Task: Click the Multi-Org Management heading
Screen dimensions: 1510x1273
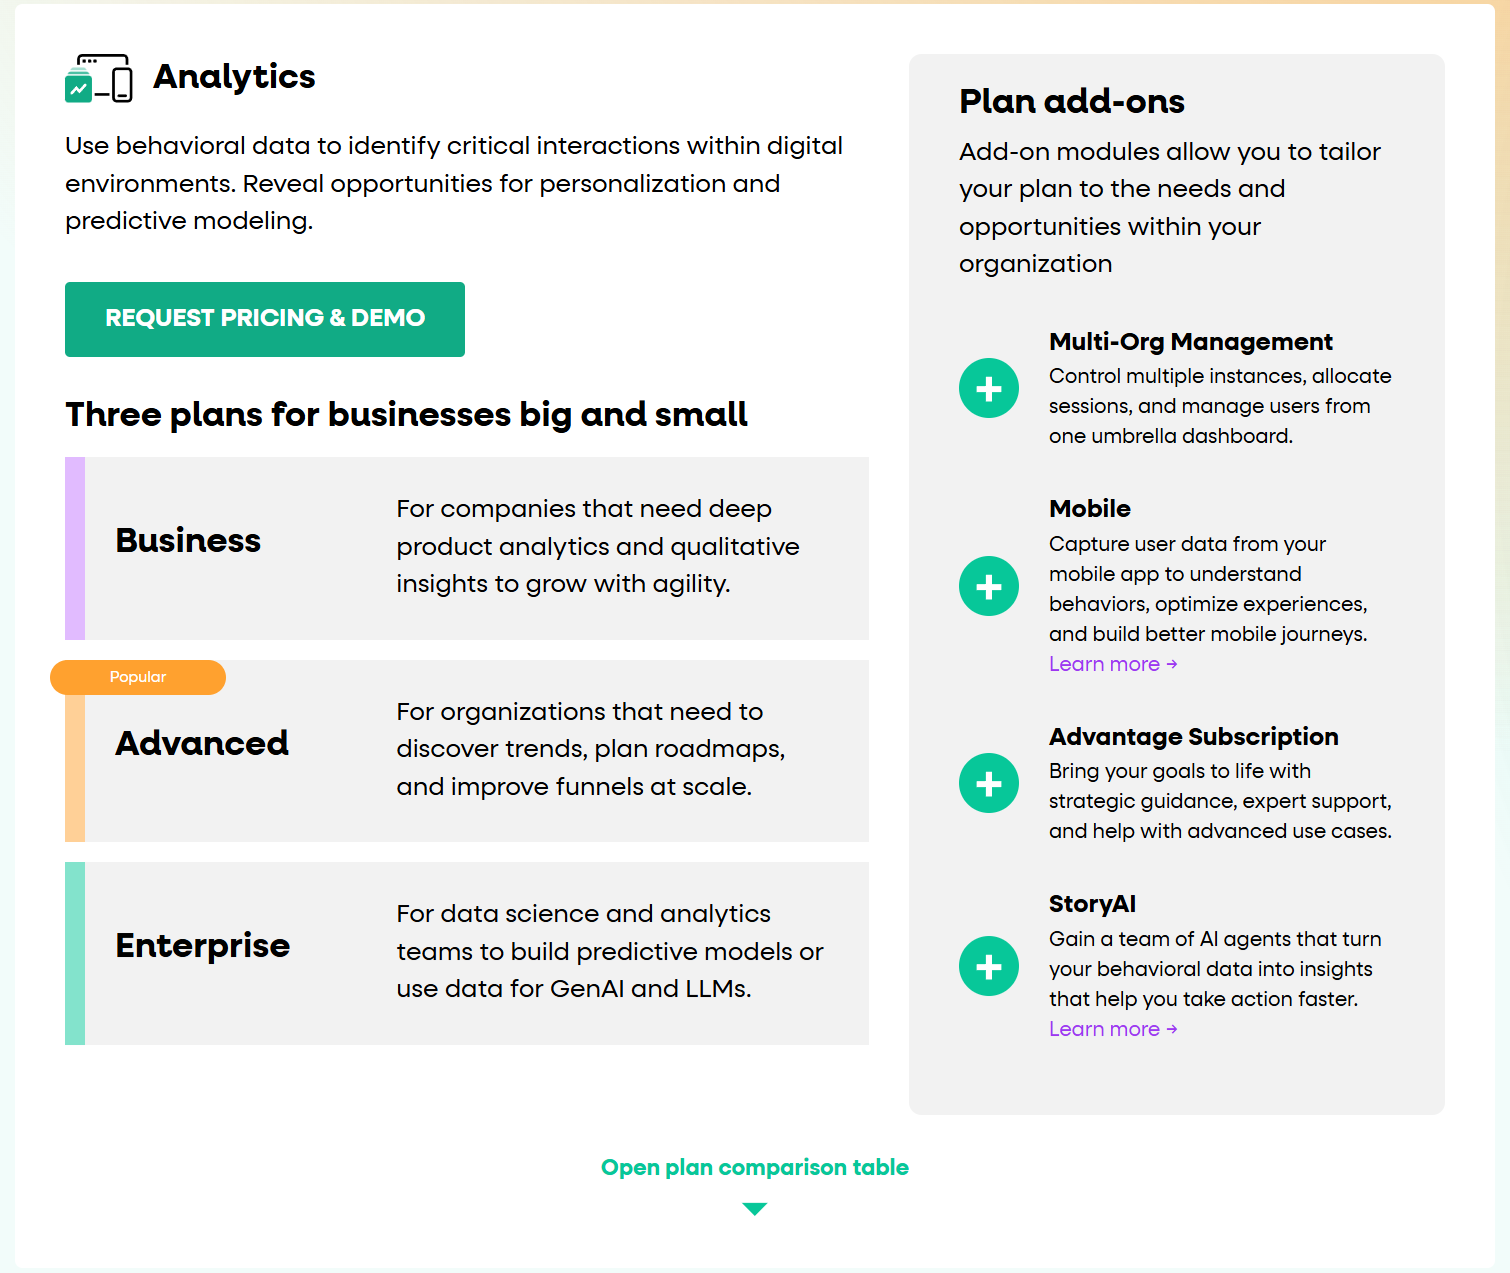Action: (1190, 342)
